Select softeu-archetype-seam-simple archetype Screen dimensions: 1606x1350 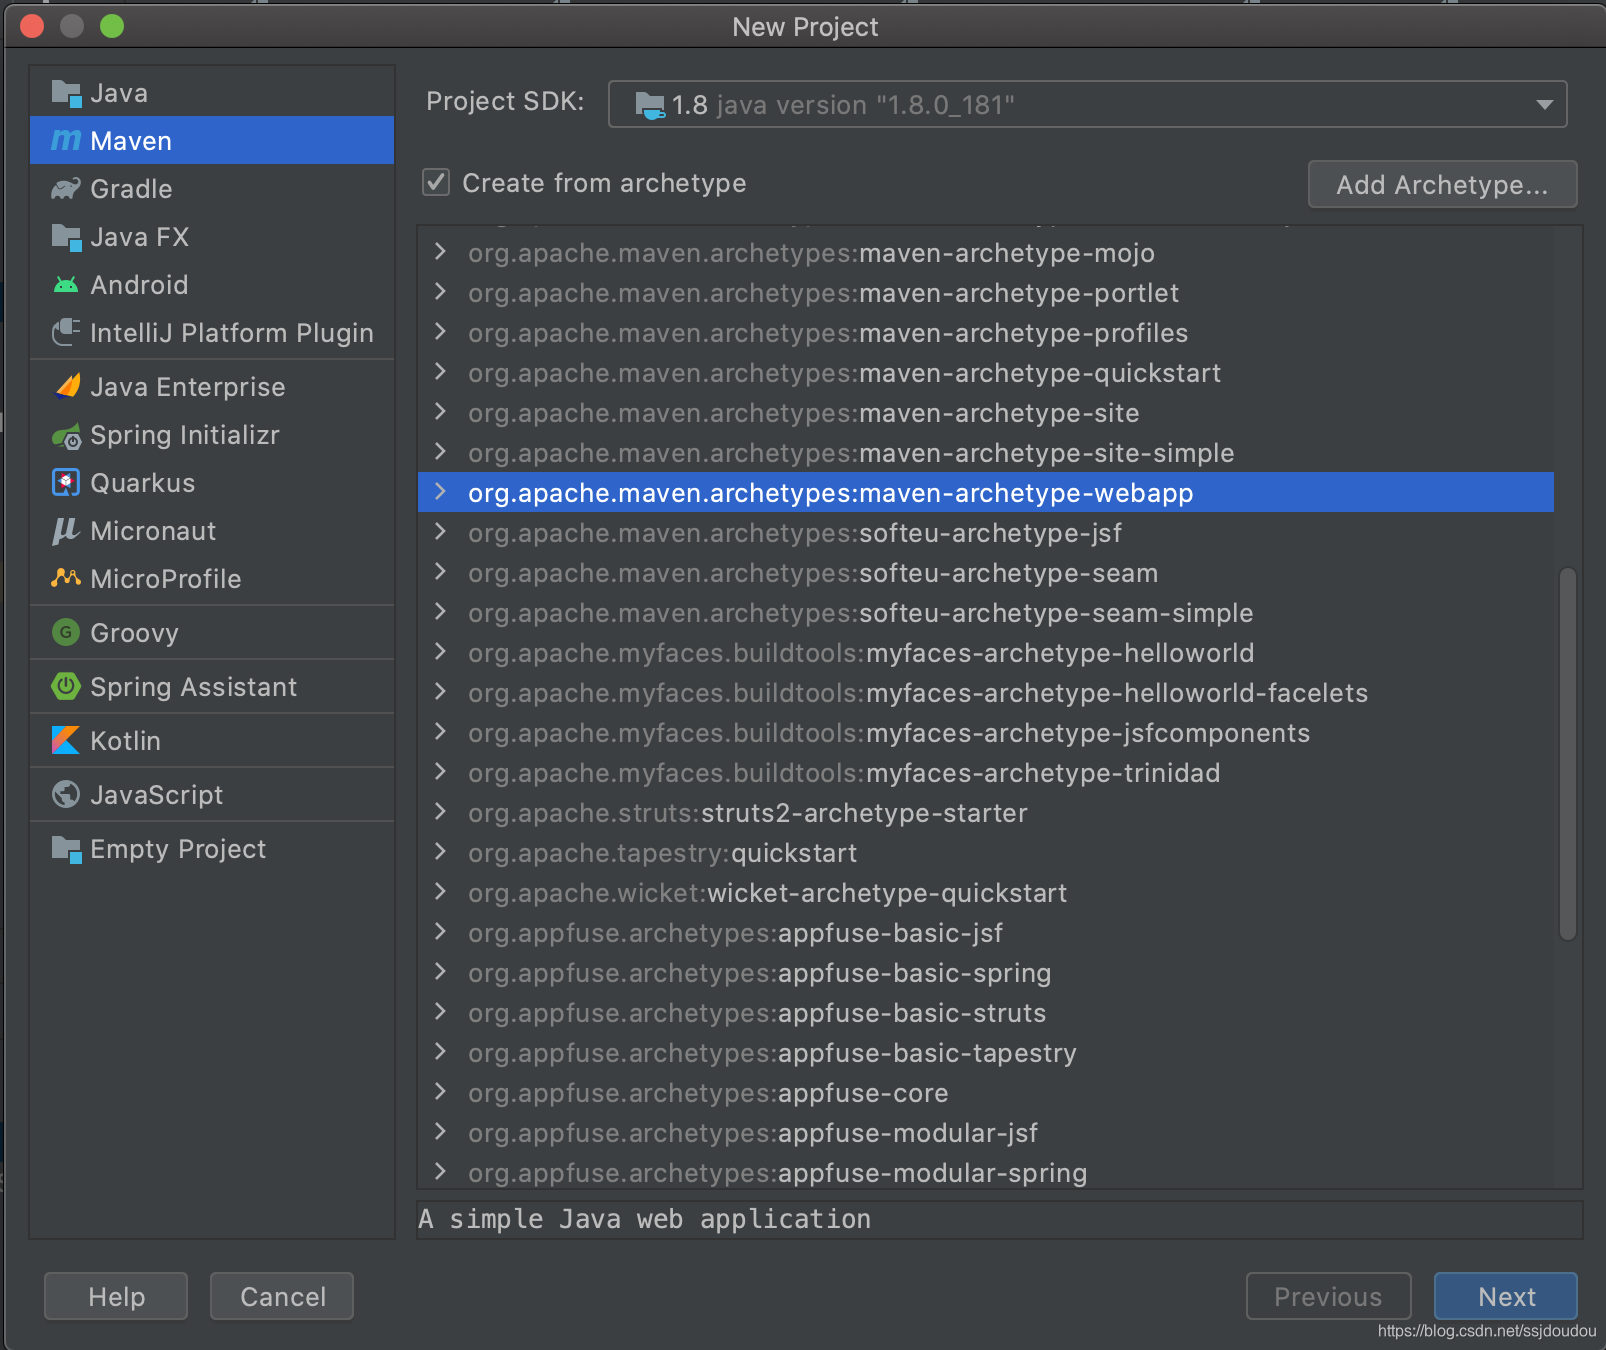point(986,613)
